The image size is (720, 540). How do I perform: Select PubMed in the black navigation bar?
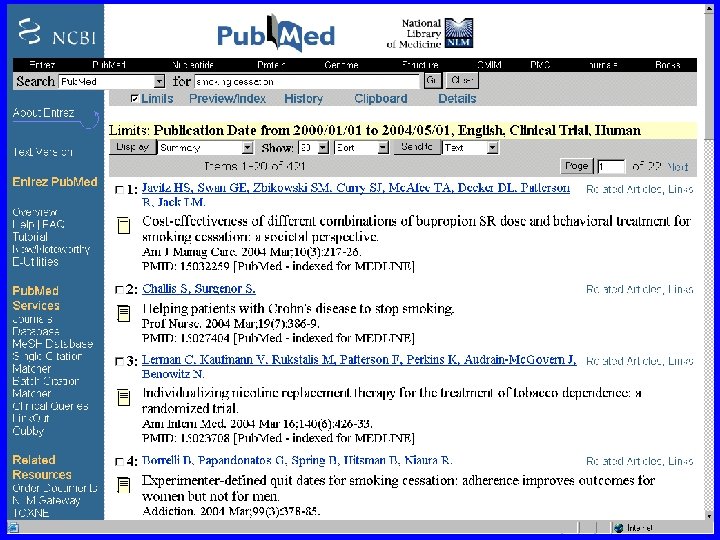(x=109, y=65)
